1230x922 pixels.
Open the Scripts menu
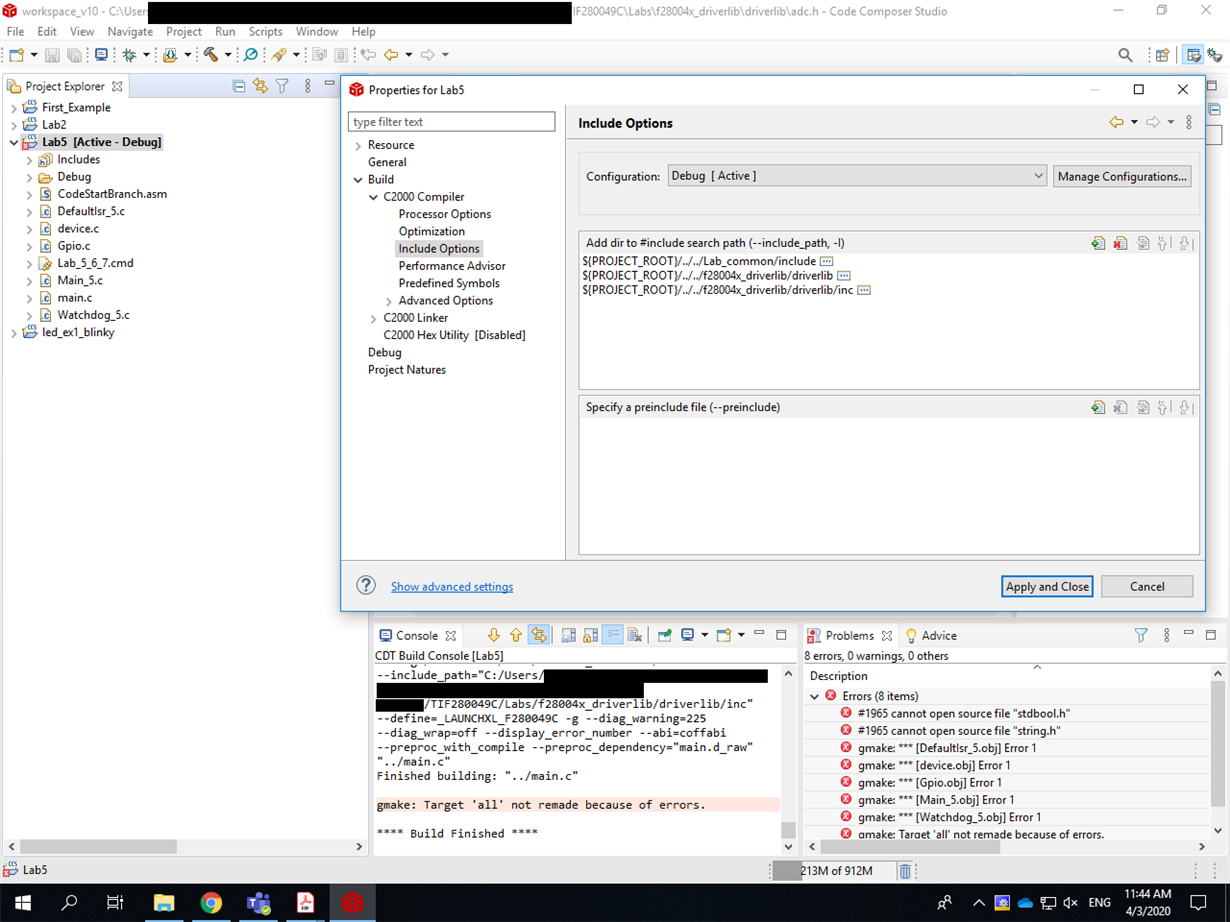click(265, 31)
